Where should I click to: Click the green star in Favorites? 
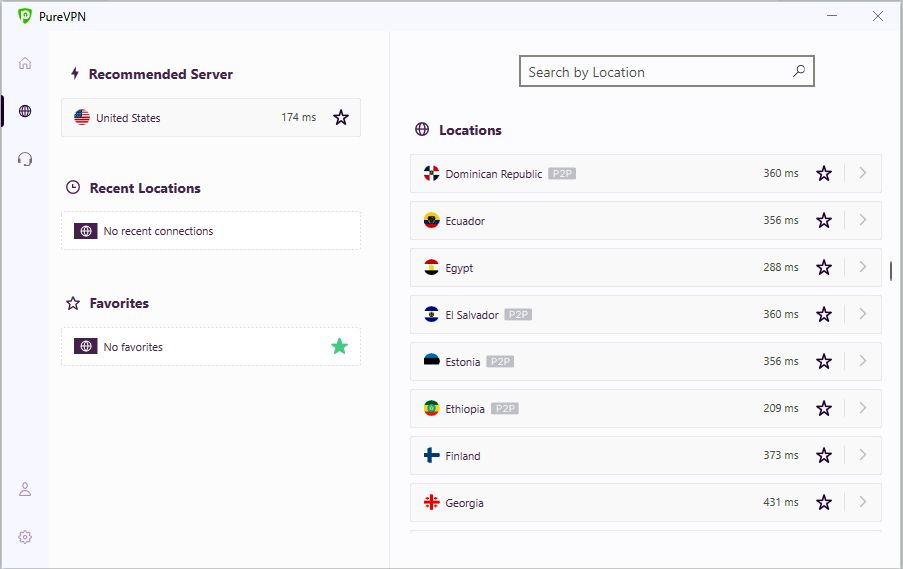click(x=340, y=346)
